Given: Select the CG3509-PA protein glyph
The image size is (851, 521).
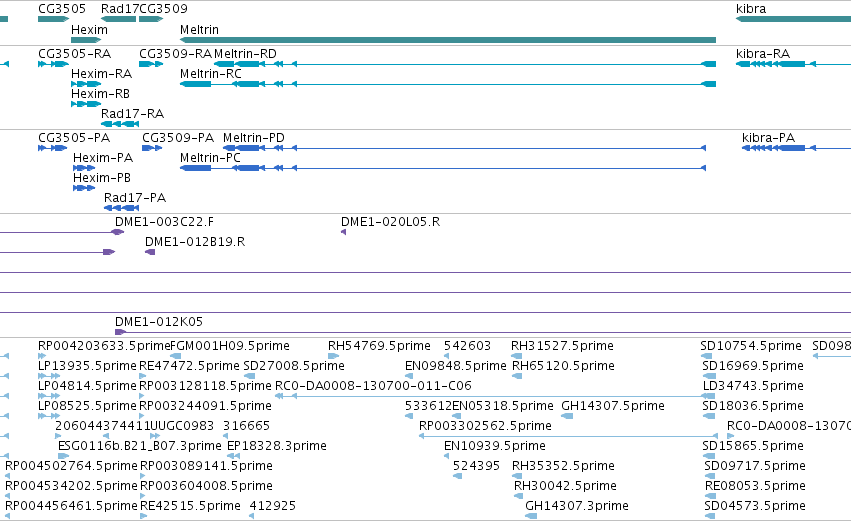Looking at the screenshot, I should coord(152,148).
